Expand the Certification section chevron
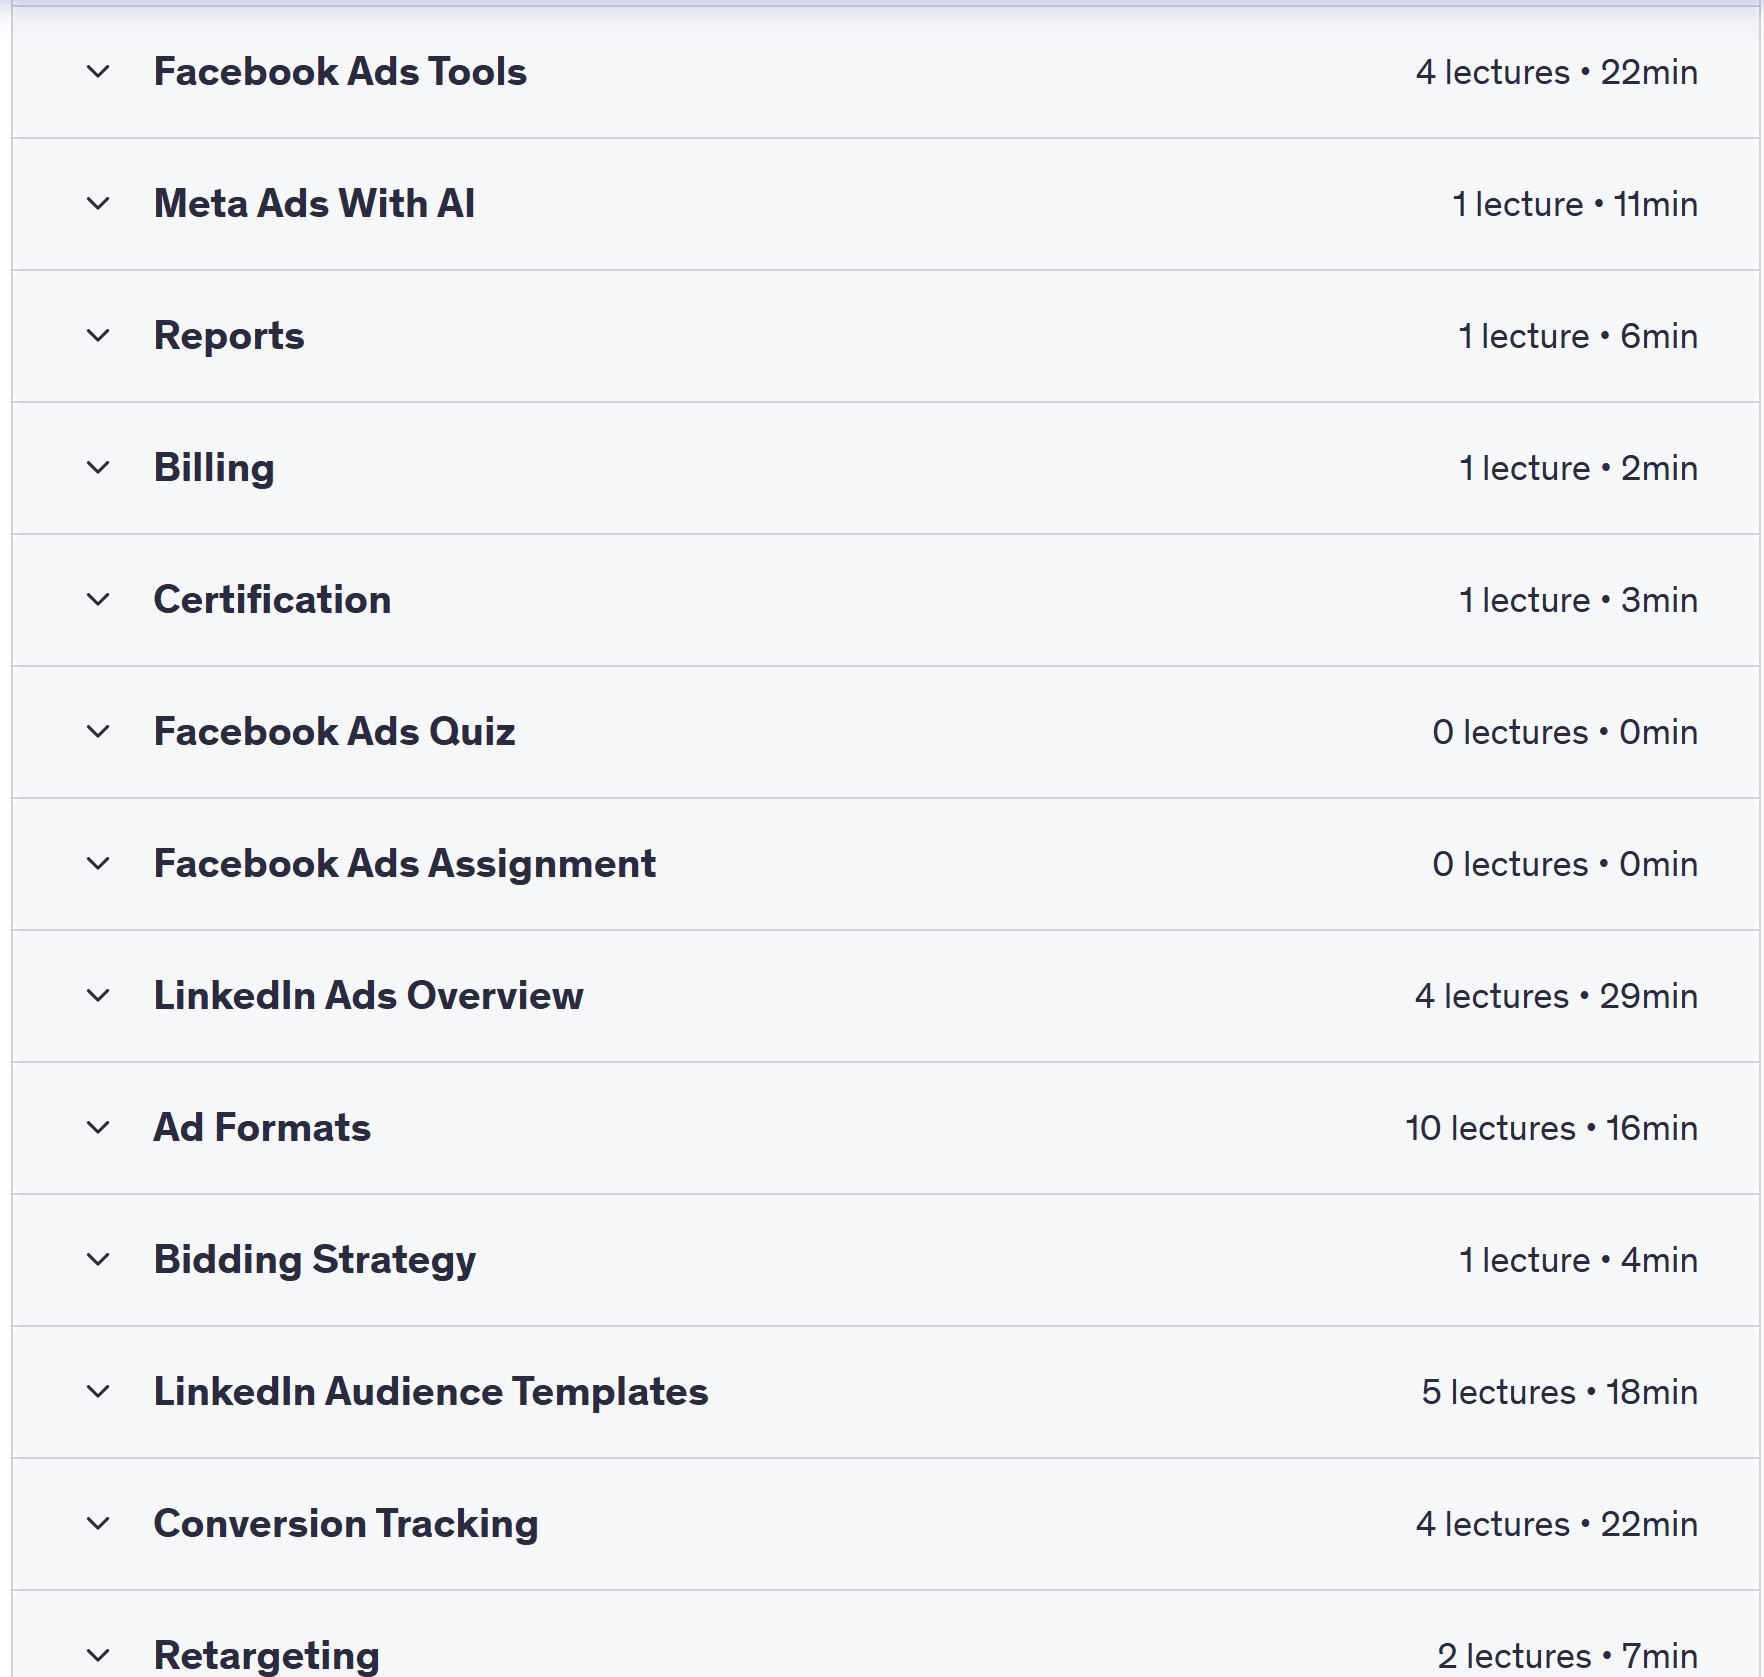The width and height of the screenshot is (1764, 1677). (x=98, y=600)
